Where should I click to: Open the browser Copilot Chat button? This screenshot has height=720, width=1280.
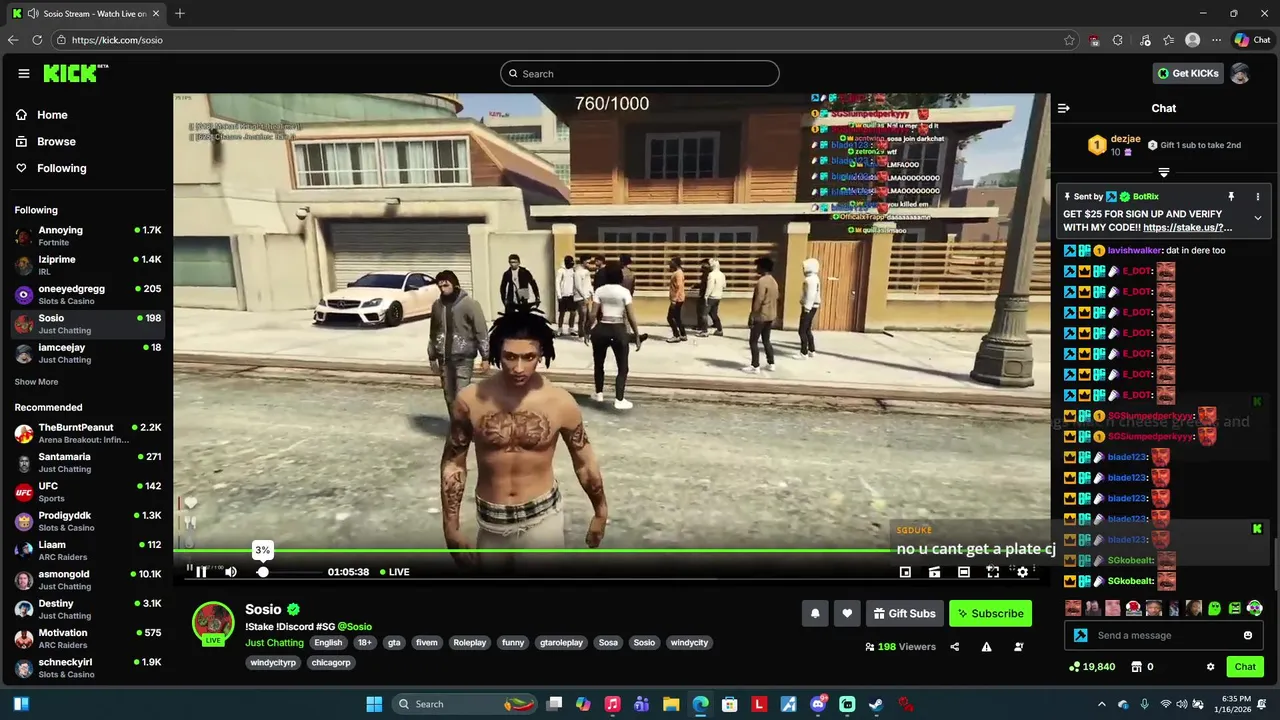tap(1252, 40)
